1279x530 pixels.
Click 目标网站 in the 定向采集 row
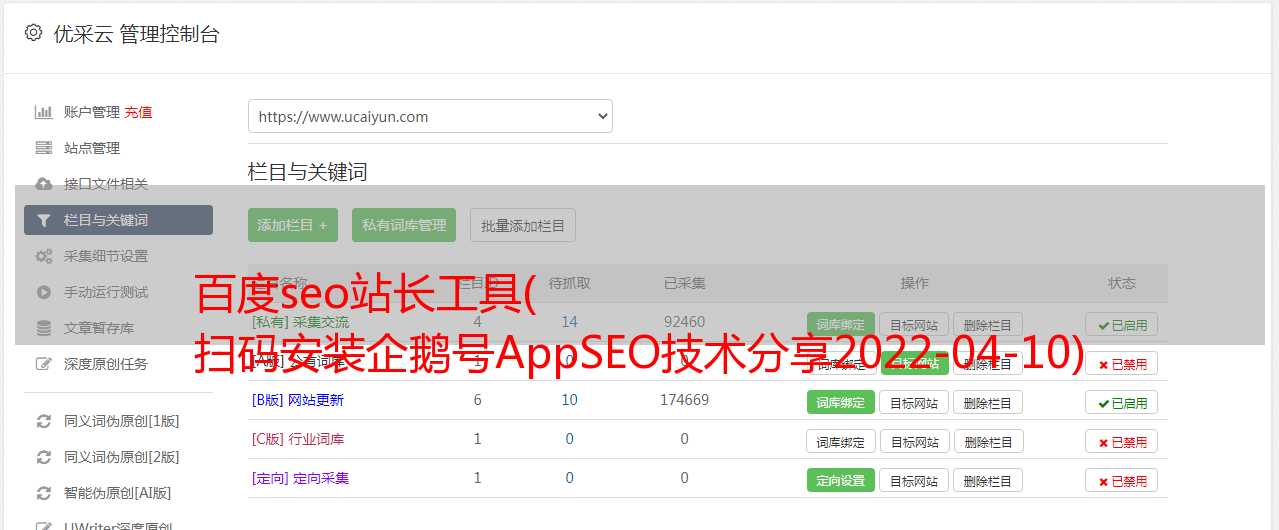click(914, 480)
